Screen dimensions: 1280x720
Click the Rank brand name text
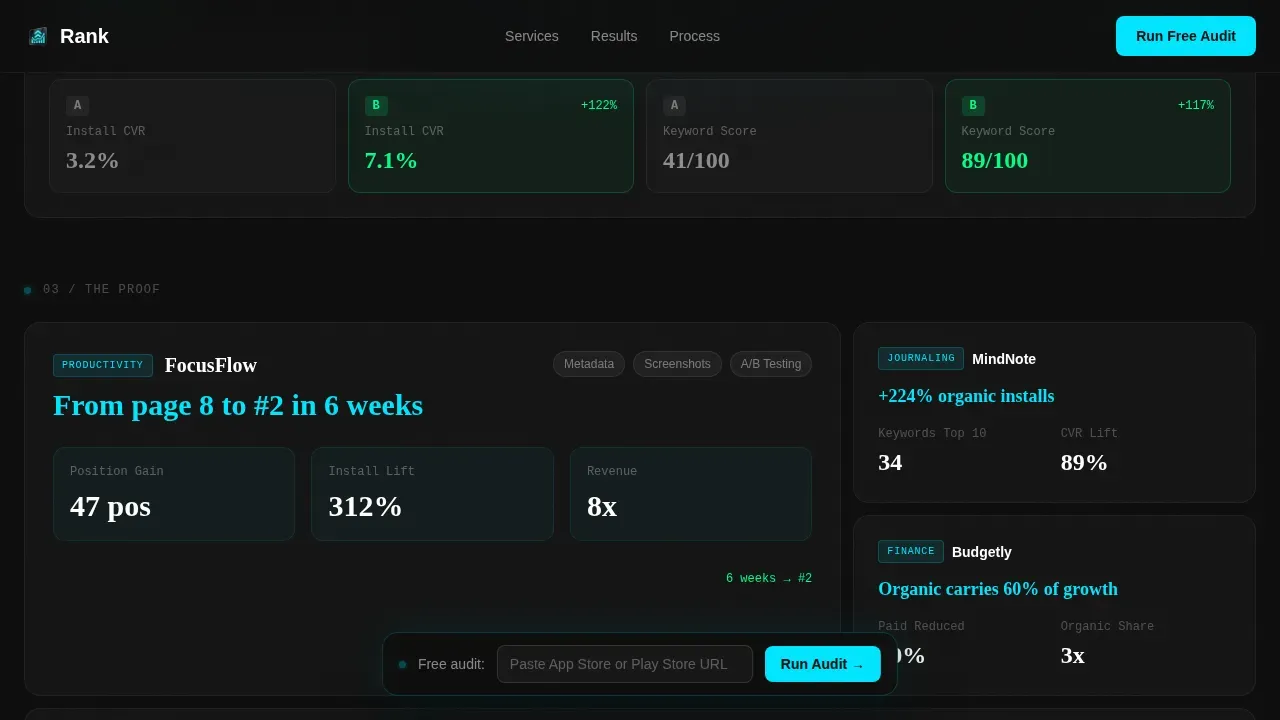click(84, 36)
